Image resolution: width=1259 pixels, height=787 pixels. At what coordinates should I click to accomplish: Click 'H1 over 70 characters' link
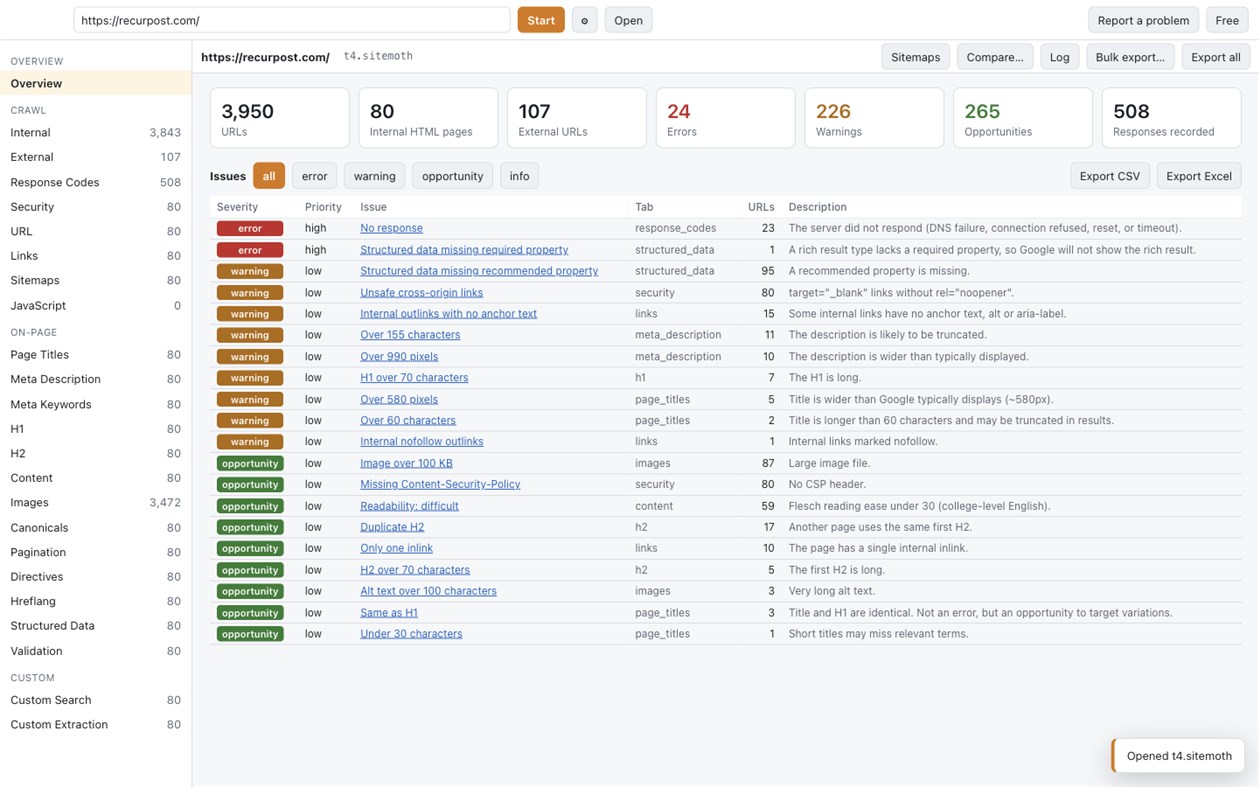pyautogui.click(x=414, y=378)
